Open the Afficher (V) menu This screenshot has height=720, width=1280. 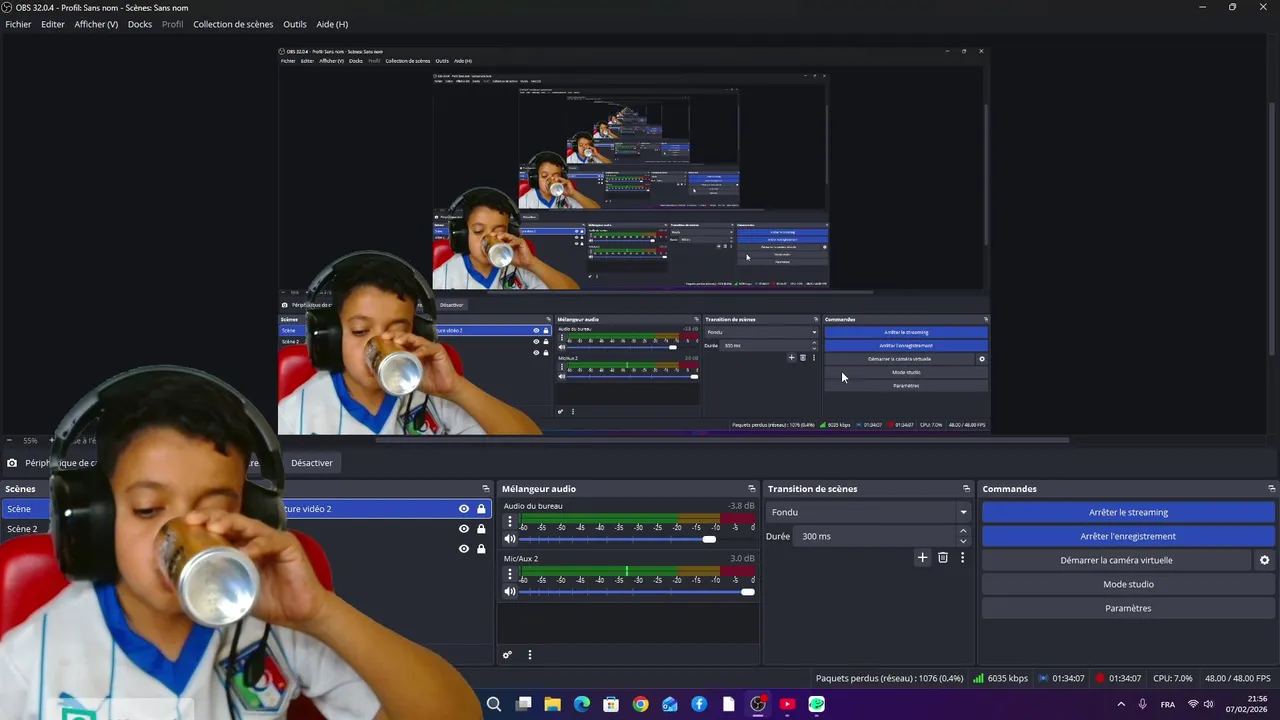[x=96, y=24]
